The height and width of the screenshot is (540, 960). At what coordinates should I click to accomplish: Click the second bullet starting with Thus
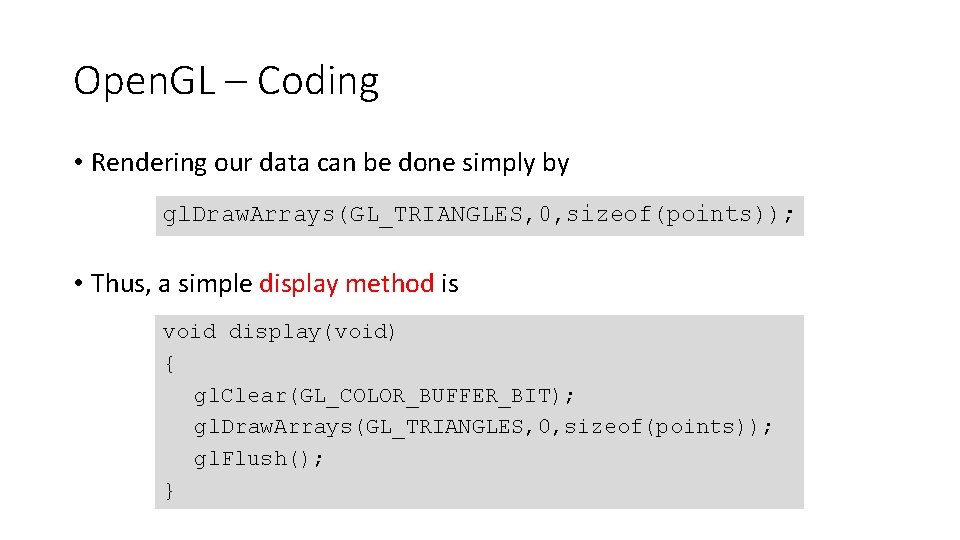[266, 284]
